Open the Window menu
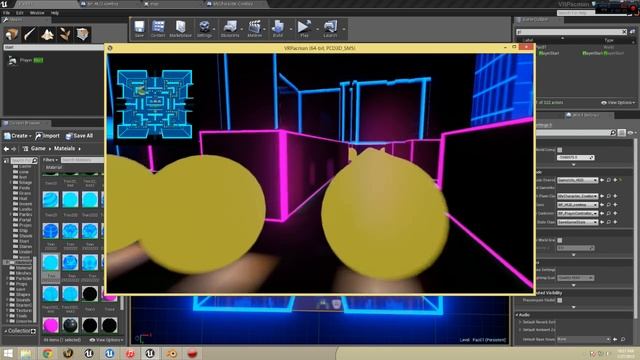This screenshot has height=360, width=640. tap(37, 13)
